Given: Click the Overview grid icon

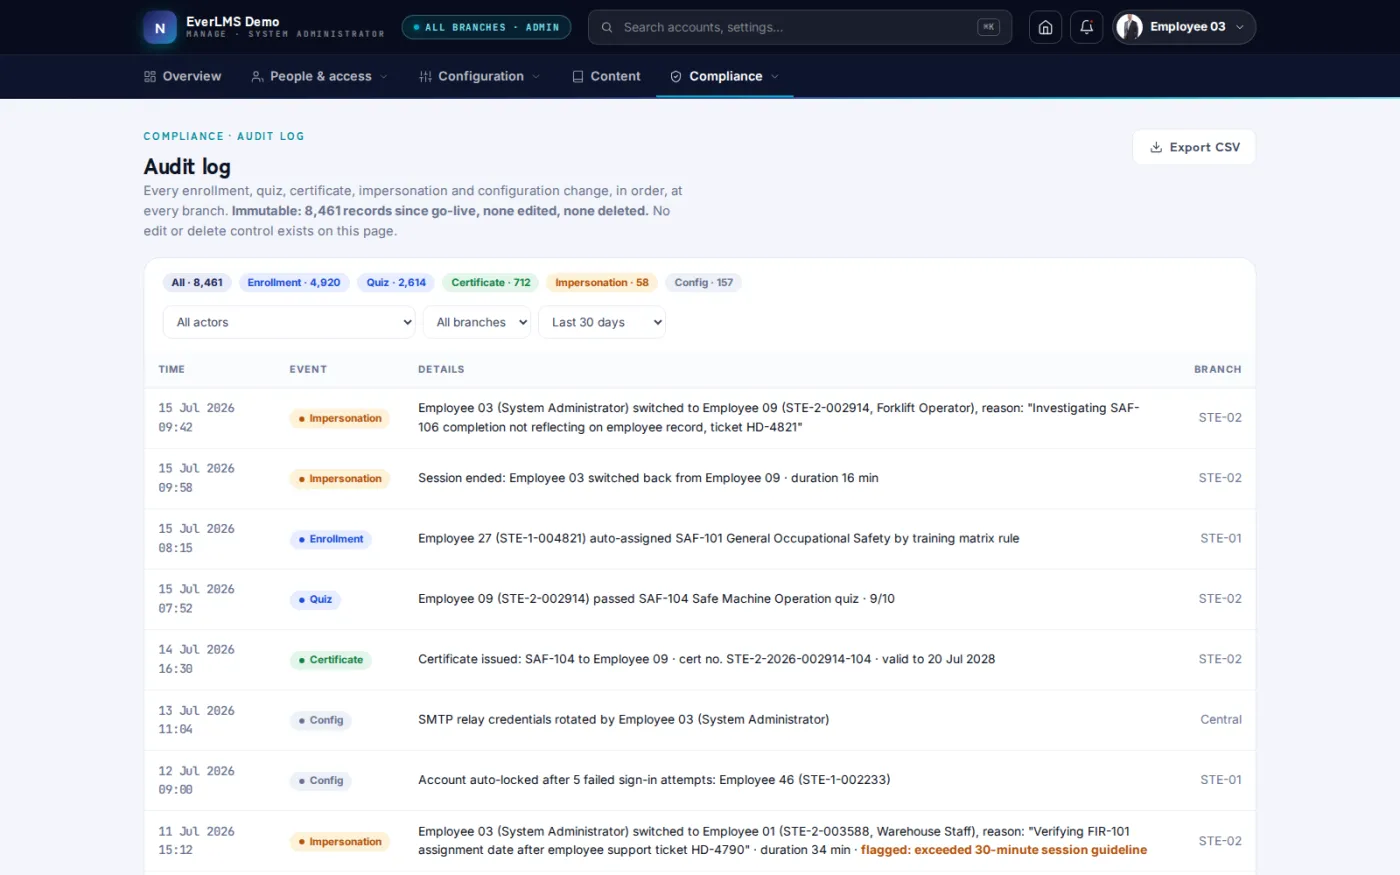Looking at the screenshot, I should (150, 76).
